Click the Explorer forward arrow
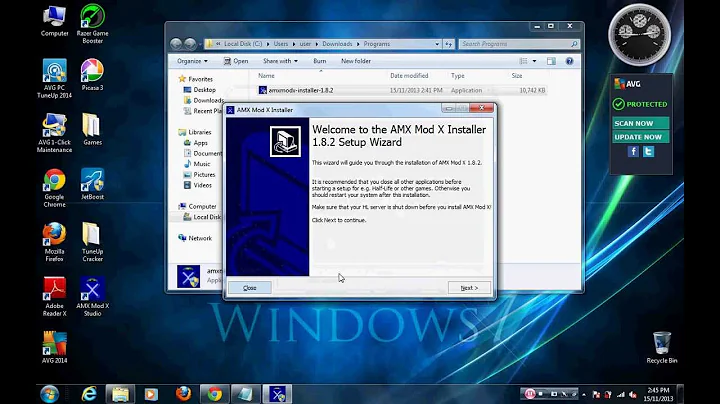This screenshot has height=404, width=720. (190, 44)
